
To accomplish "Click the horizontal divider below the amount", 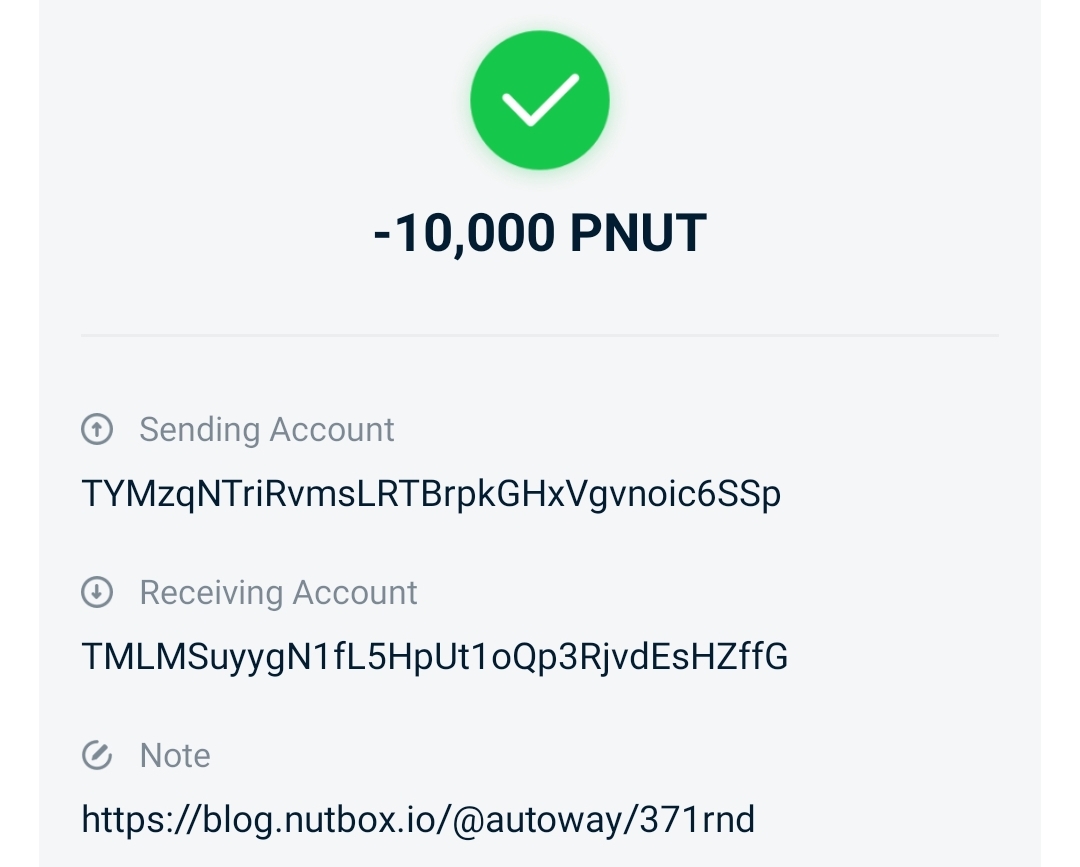I will pos(540,335).
